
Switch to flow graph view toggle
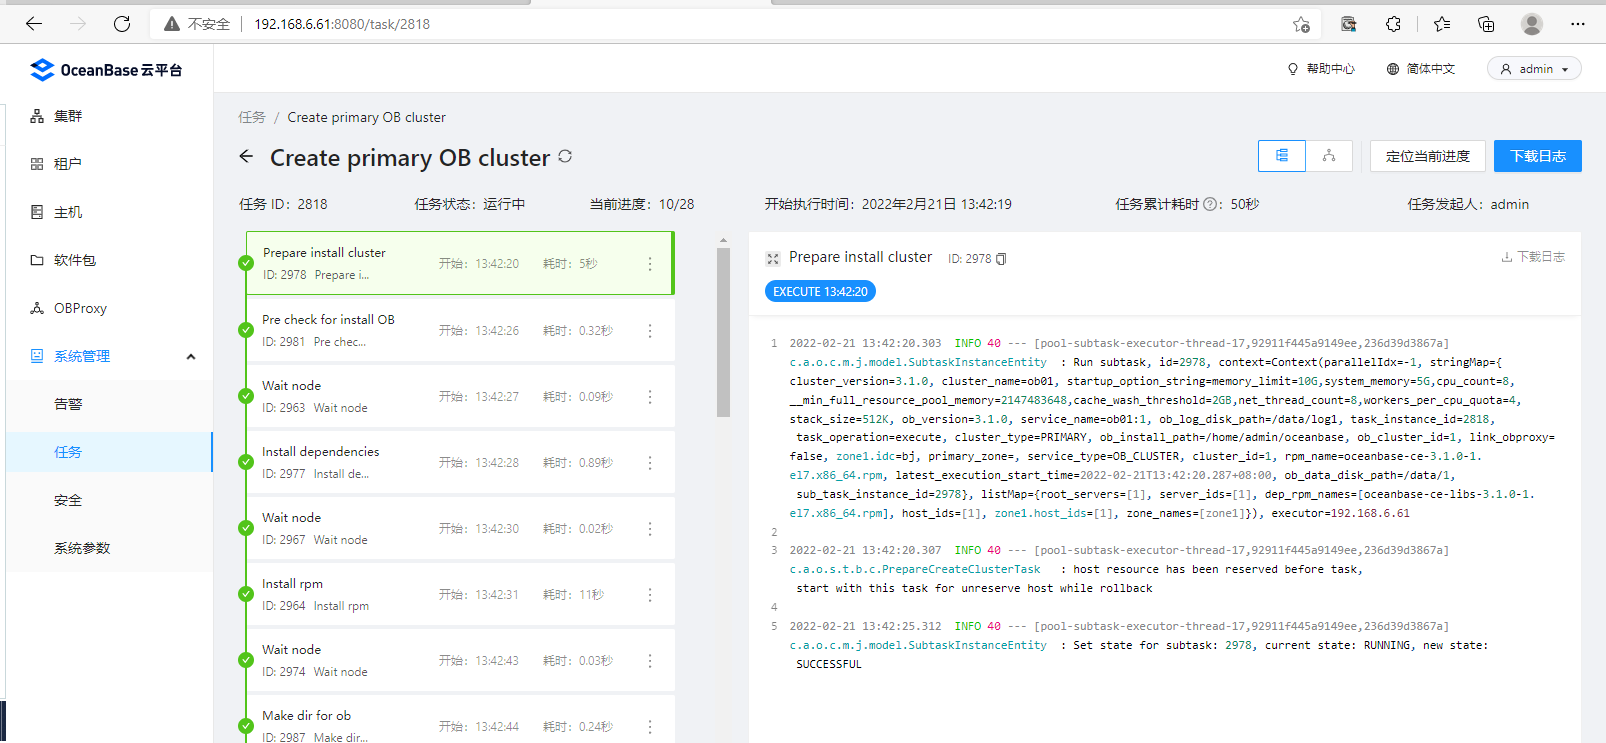click(1329, 156)
